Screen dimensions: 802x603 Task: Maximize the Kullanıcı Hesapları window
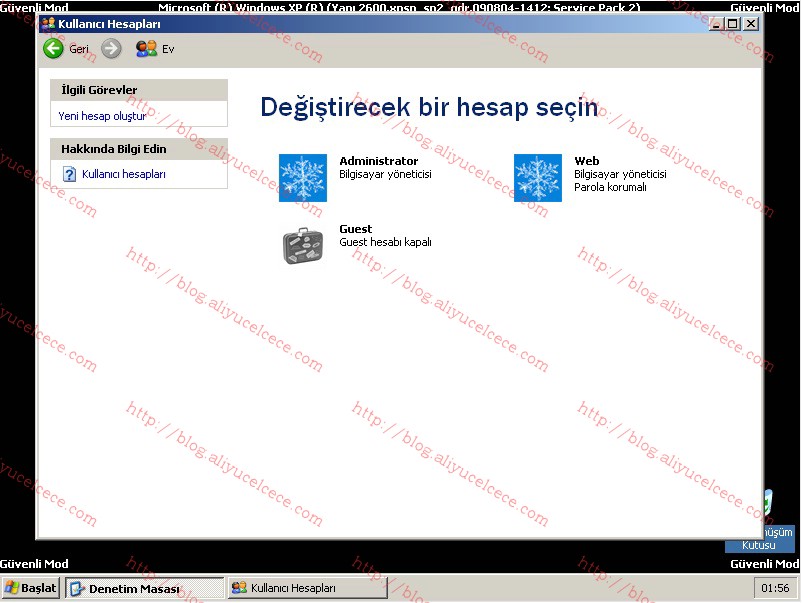[733, 24]
